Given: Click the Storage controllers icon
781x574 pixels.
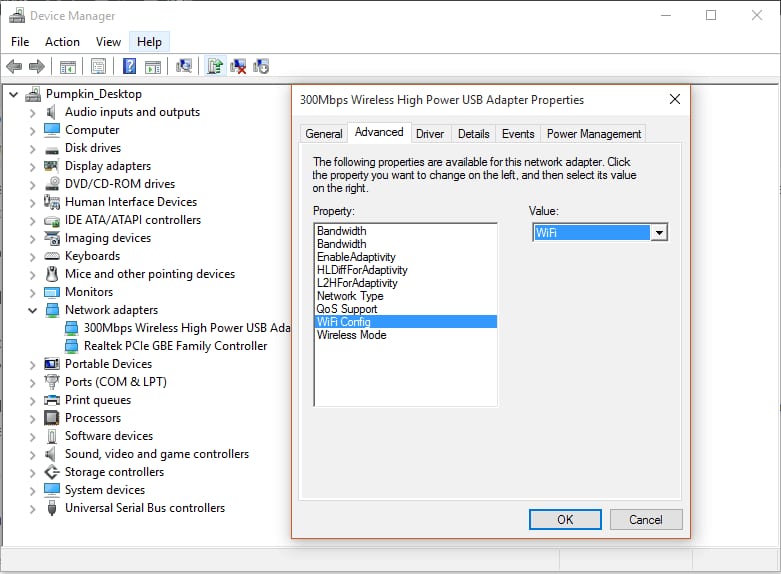Looking at the screenshot, I should coord(52,472).
